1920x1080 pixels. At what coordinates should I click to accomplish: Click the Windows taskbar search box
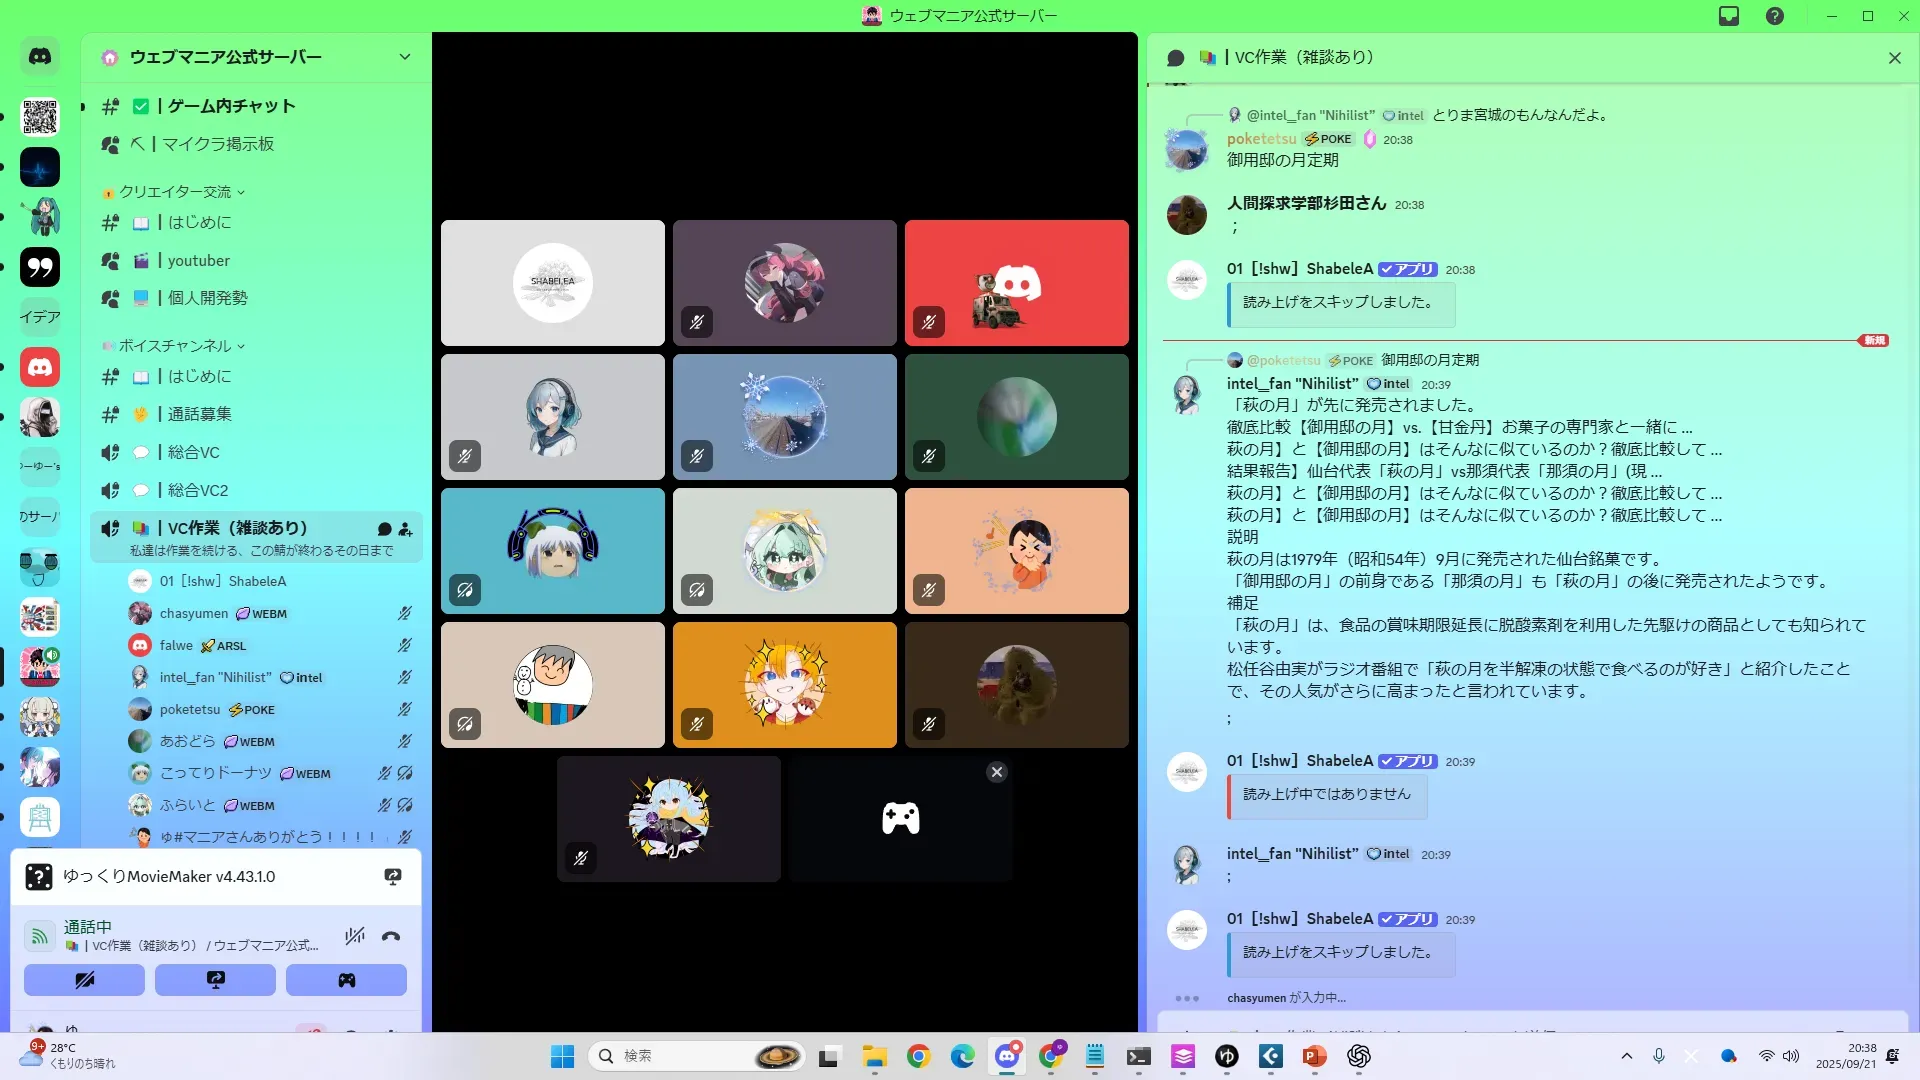tap(680, 1056)
